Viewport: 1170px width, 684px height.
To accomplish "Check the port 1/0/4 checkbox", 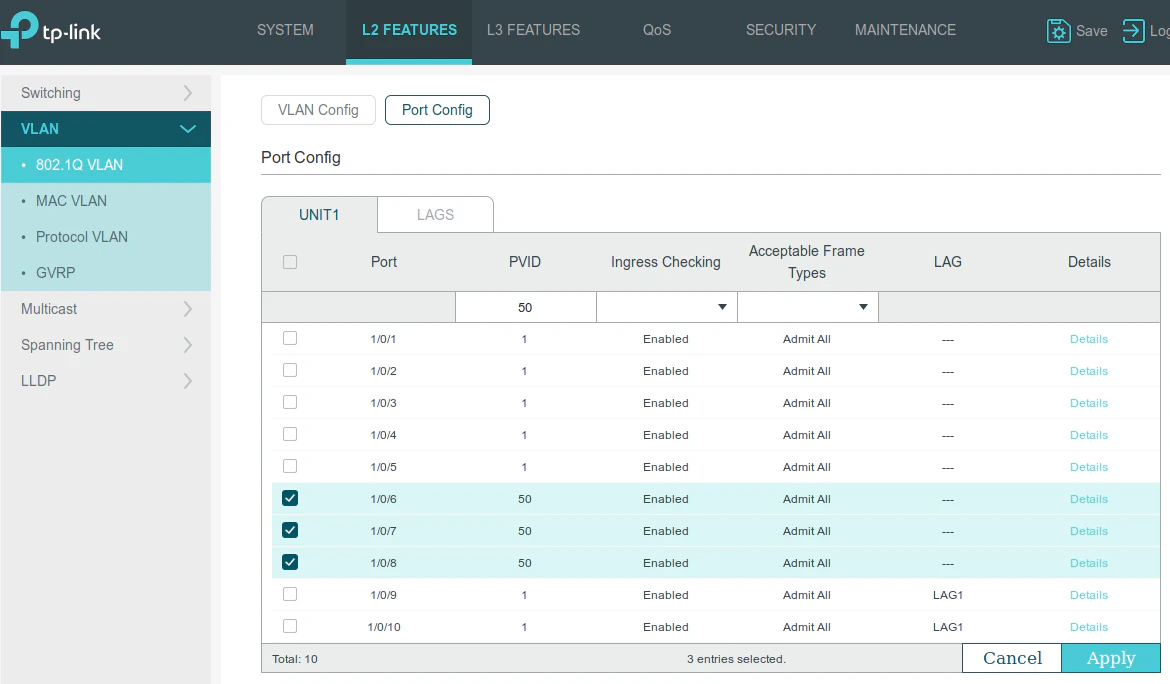I will click(x=290, y=435).
